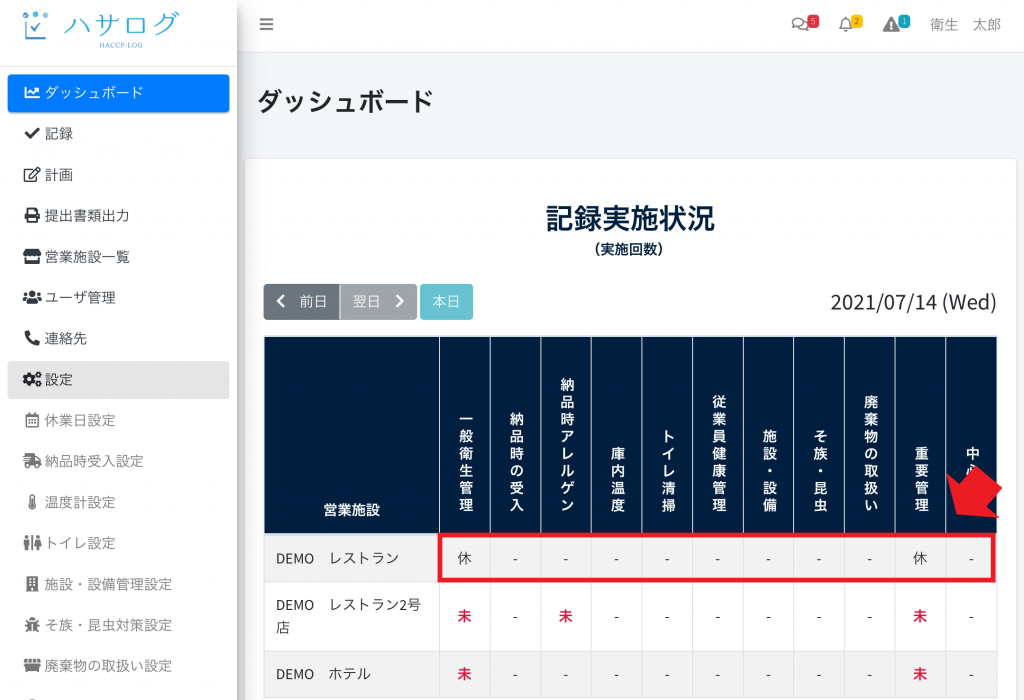Click the hamburger menu icon
1024x700 pixels.
click(x=266, y=25)
